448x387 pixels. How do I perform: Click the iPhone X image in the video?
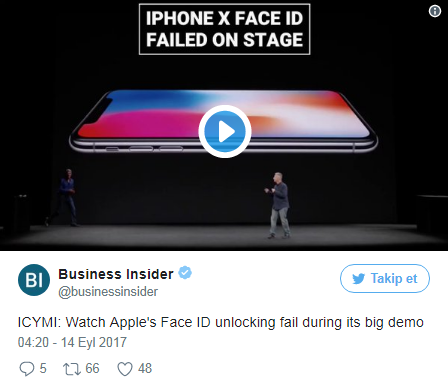223,121
